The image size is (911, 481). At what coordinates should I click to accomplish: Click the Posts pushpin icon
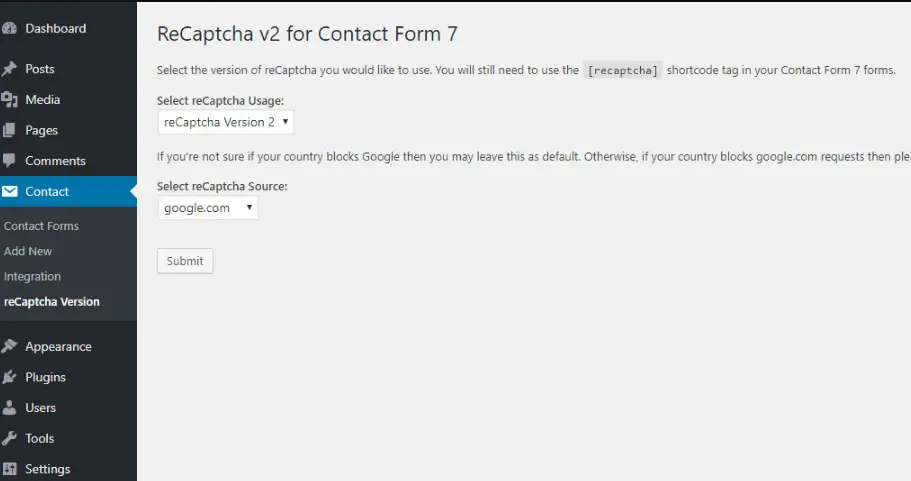[9, 69]
